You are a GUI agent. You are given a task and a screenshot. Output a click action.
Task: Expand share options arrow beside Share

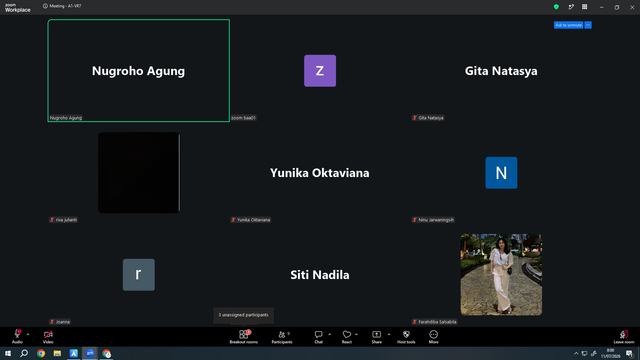tap(389, 334)
